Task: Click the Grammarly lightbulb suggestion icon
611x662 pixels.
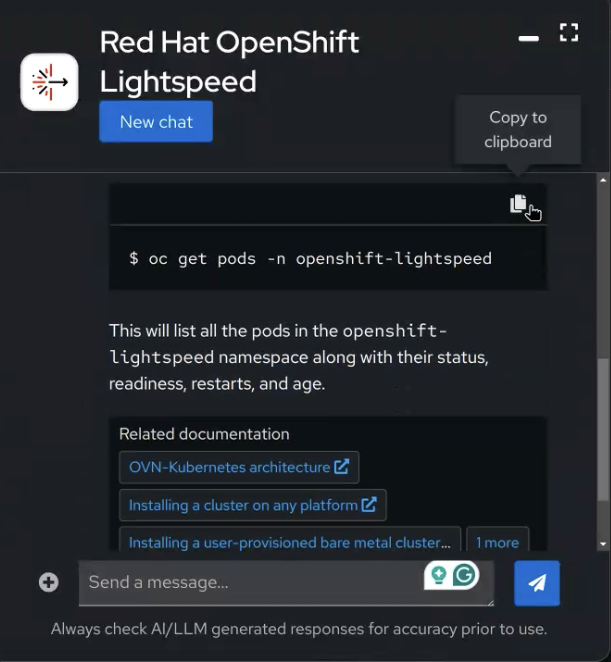Action: (x=438, y=575)
